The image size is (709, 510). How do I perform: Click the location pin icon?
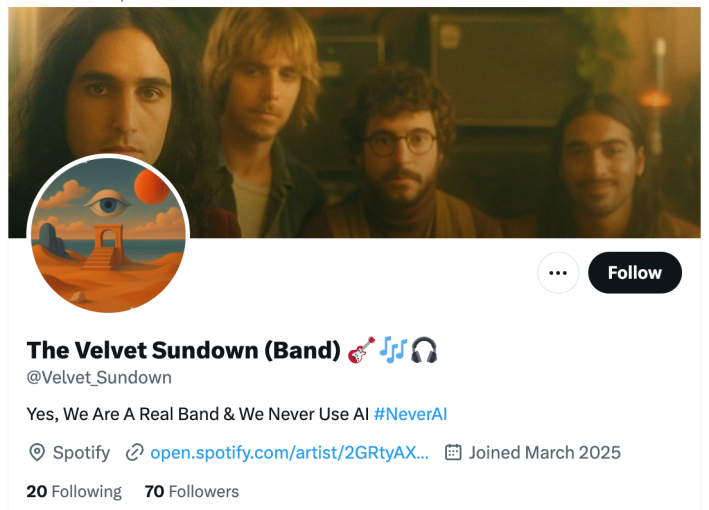tap(37, 453)
